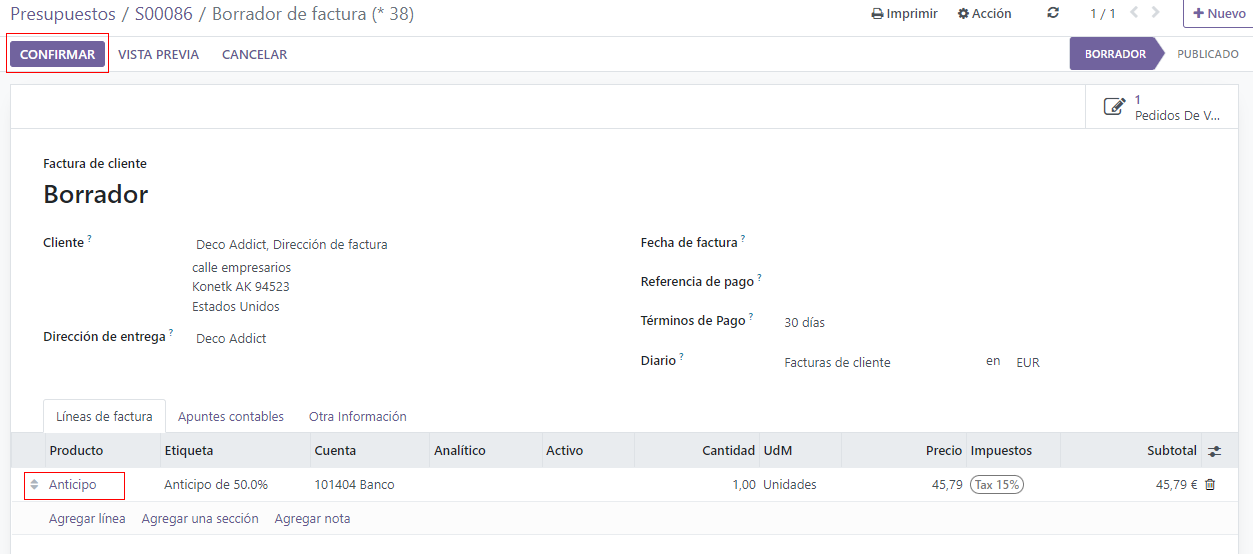The height and width of the screenshot is (554, 1253).
Task: Print using the Imprimir button
Action: point(904,14)
